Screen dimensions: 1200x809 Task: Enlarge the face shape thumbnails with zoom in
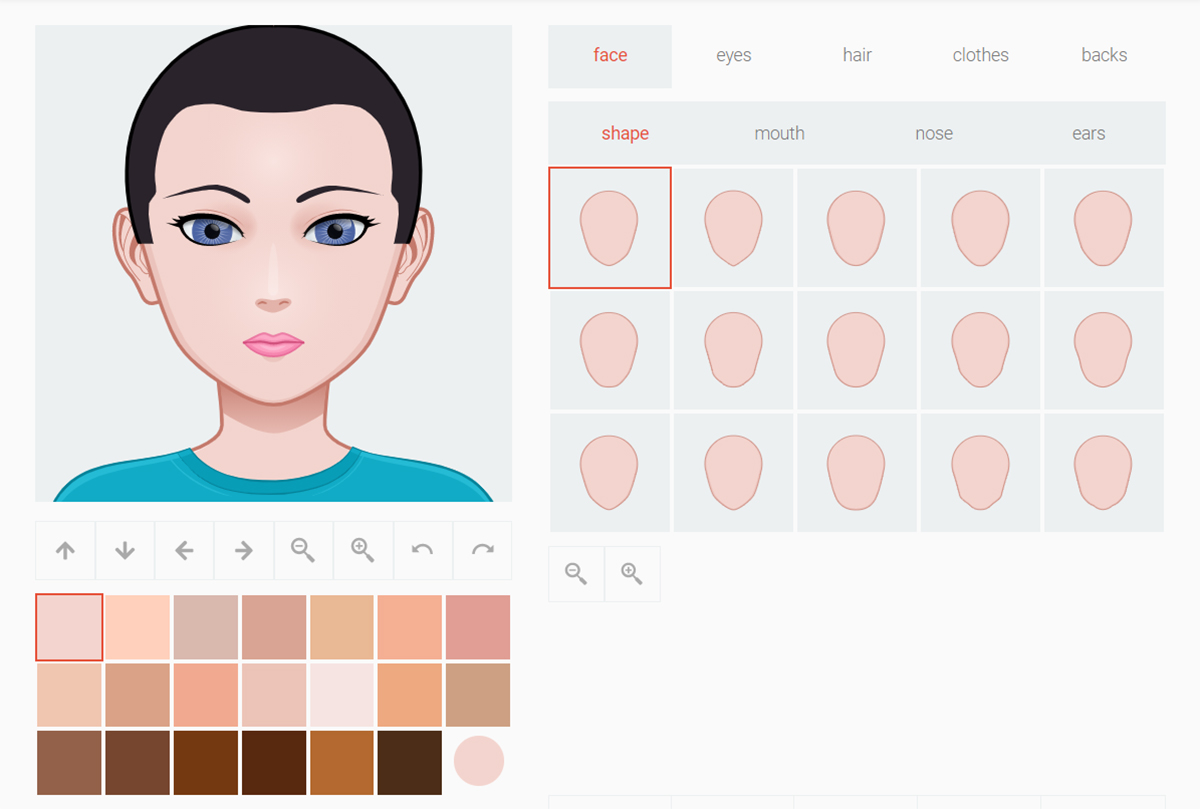coord(632,573)
